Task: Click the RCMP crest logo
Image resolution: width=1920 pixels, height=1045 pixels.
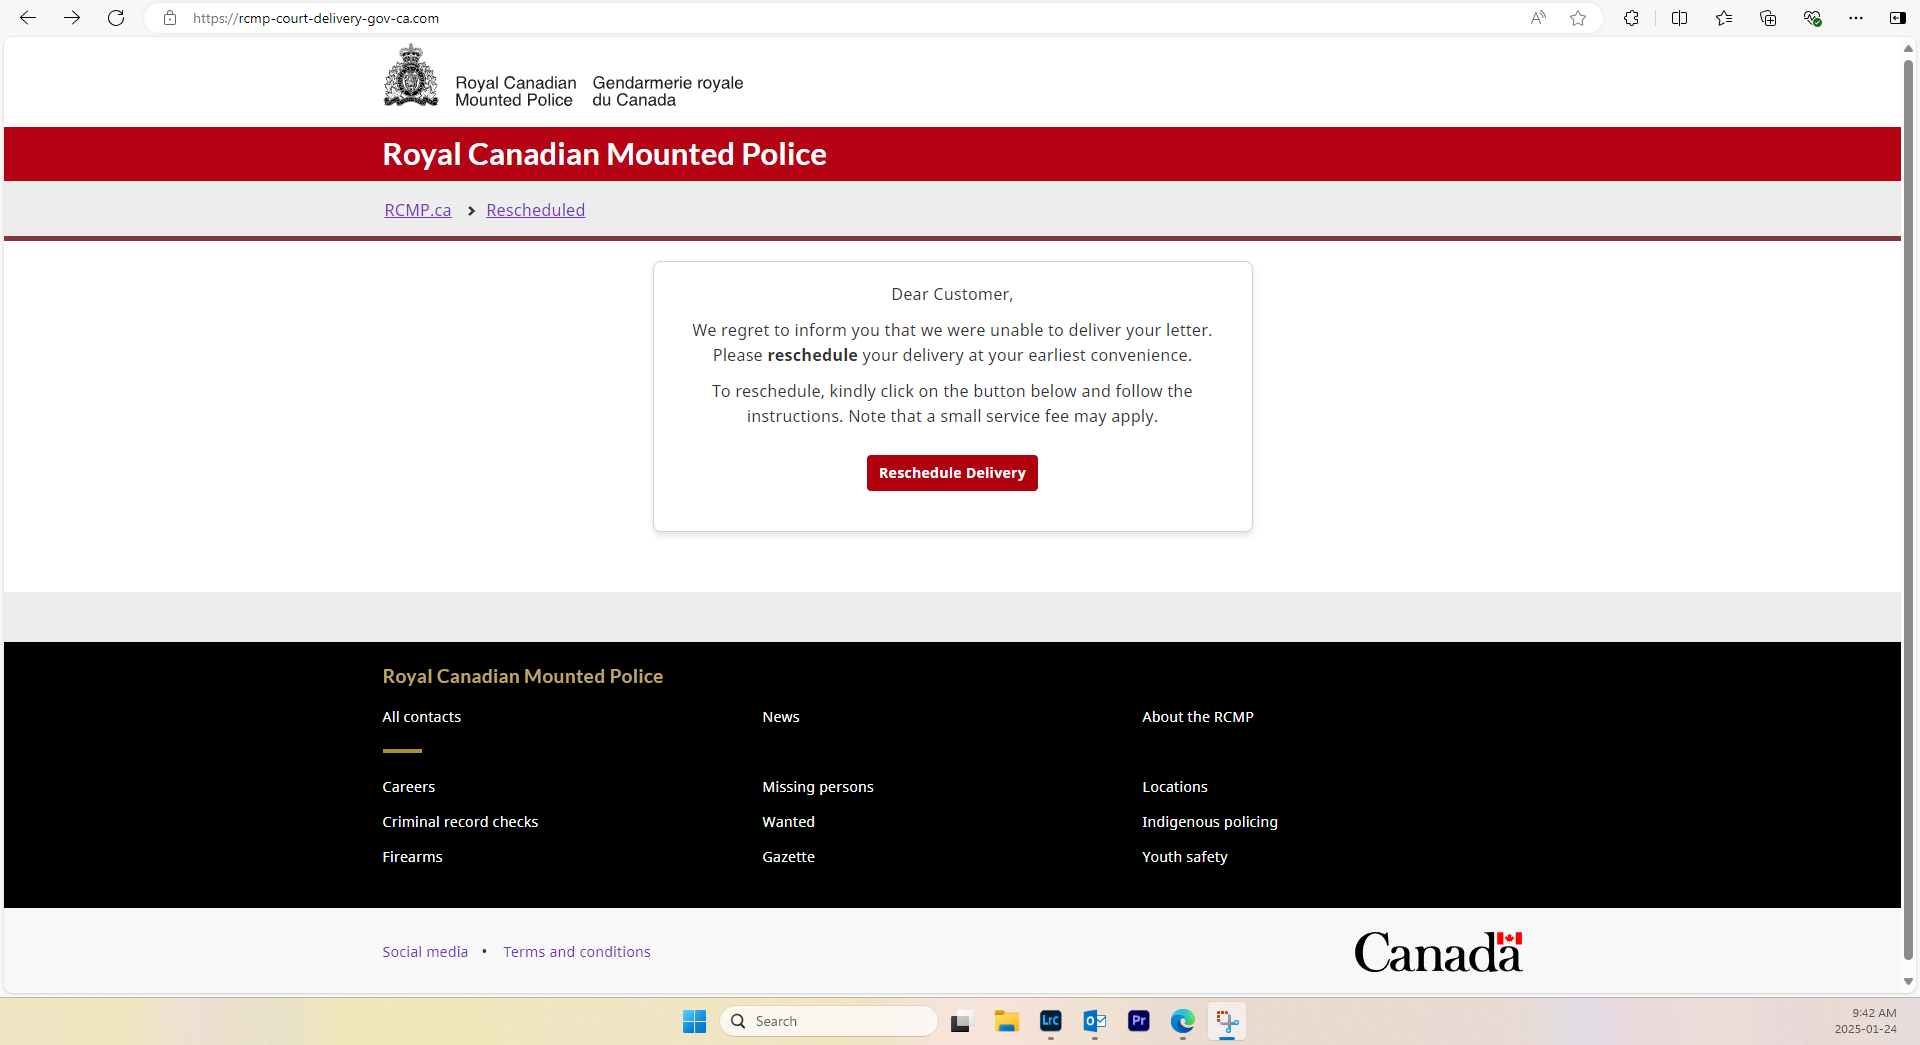Action: [x=411, y=75]
